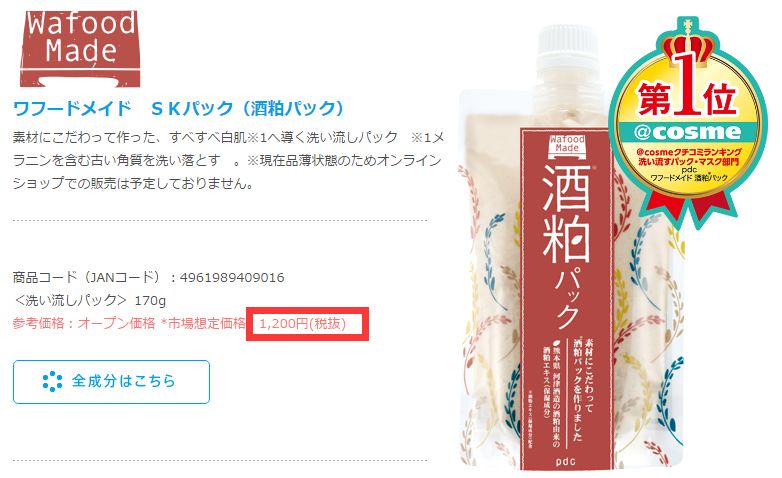Screen dimensions: 782x478
Task: Click the ＜洗い流しパック＞ 170g size line
Action: pyautogui.click(x=90, y=300)
